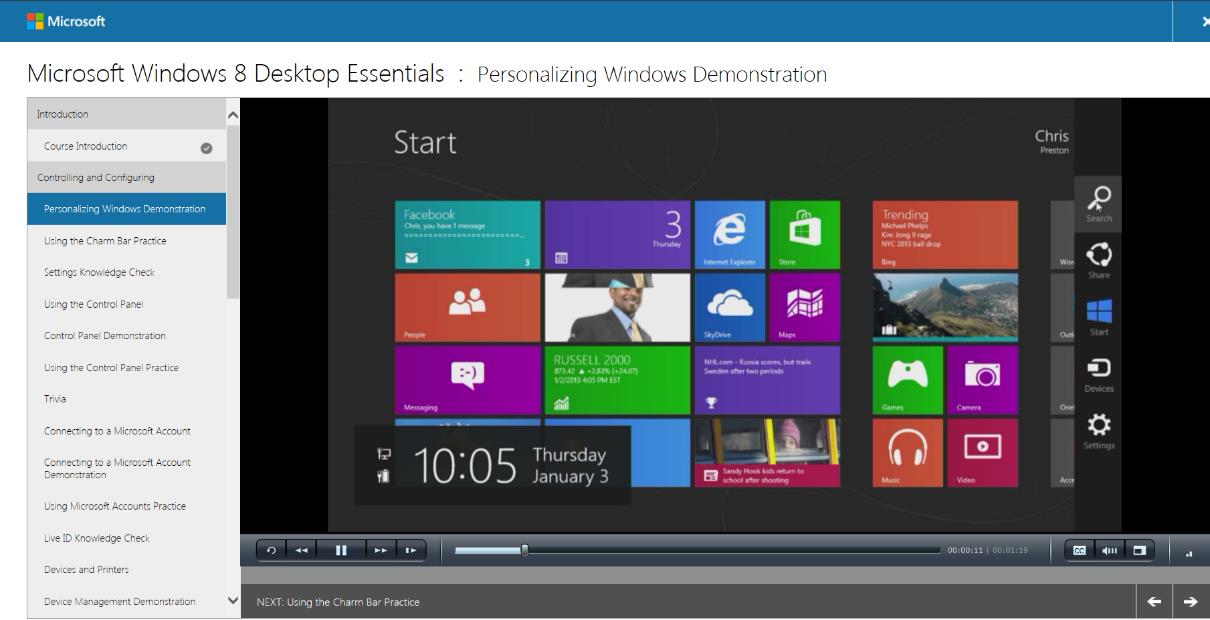Open the Bing Trending tile
1210x620 pixels.
pos(945,235)
